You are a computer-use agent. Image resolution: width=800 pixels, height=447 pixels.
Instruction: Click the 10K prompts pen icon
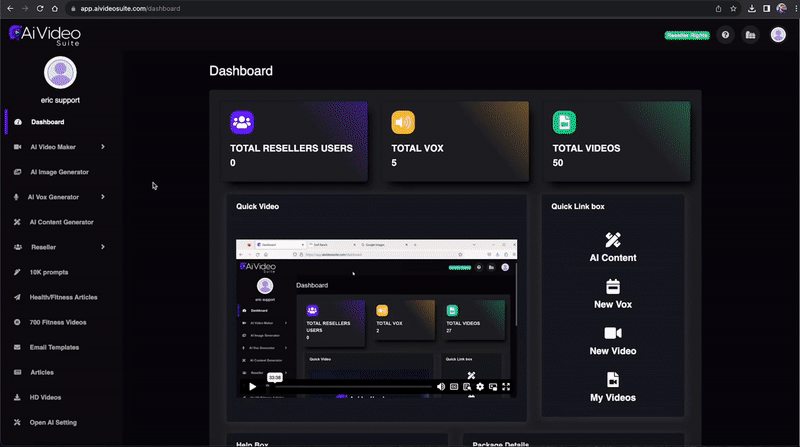pos(17,272)
